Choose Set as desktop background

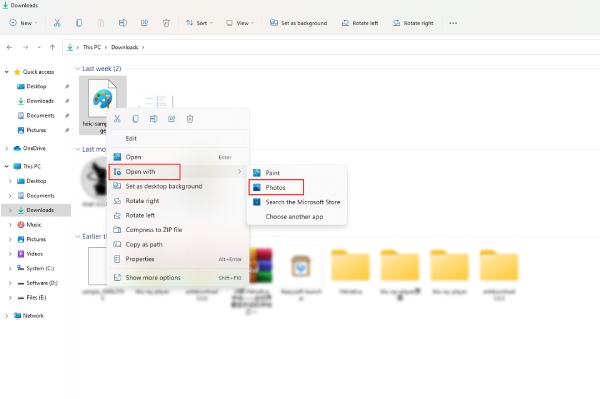point(178,186)
